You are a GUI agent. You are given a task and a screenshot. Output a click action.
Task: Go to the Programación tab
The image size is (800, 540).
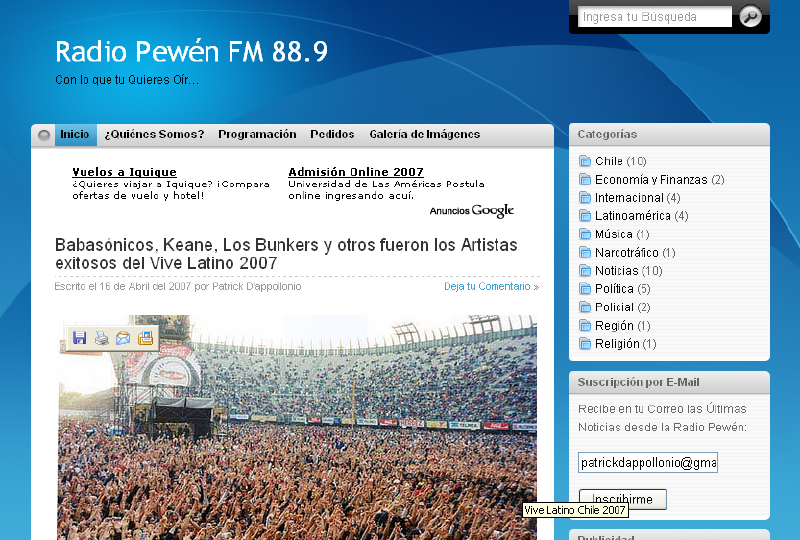click(257, 135)
